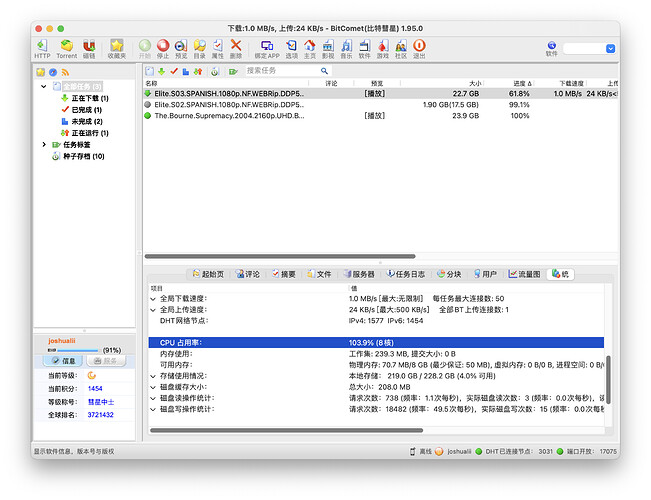Expand the 磁盘写操作统计 row chevron
651x500 pixels.
coord(153,409)
